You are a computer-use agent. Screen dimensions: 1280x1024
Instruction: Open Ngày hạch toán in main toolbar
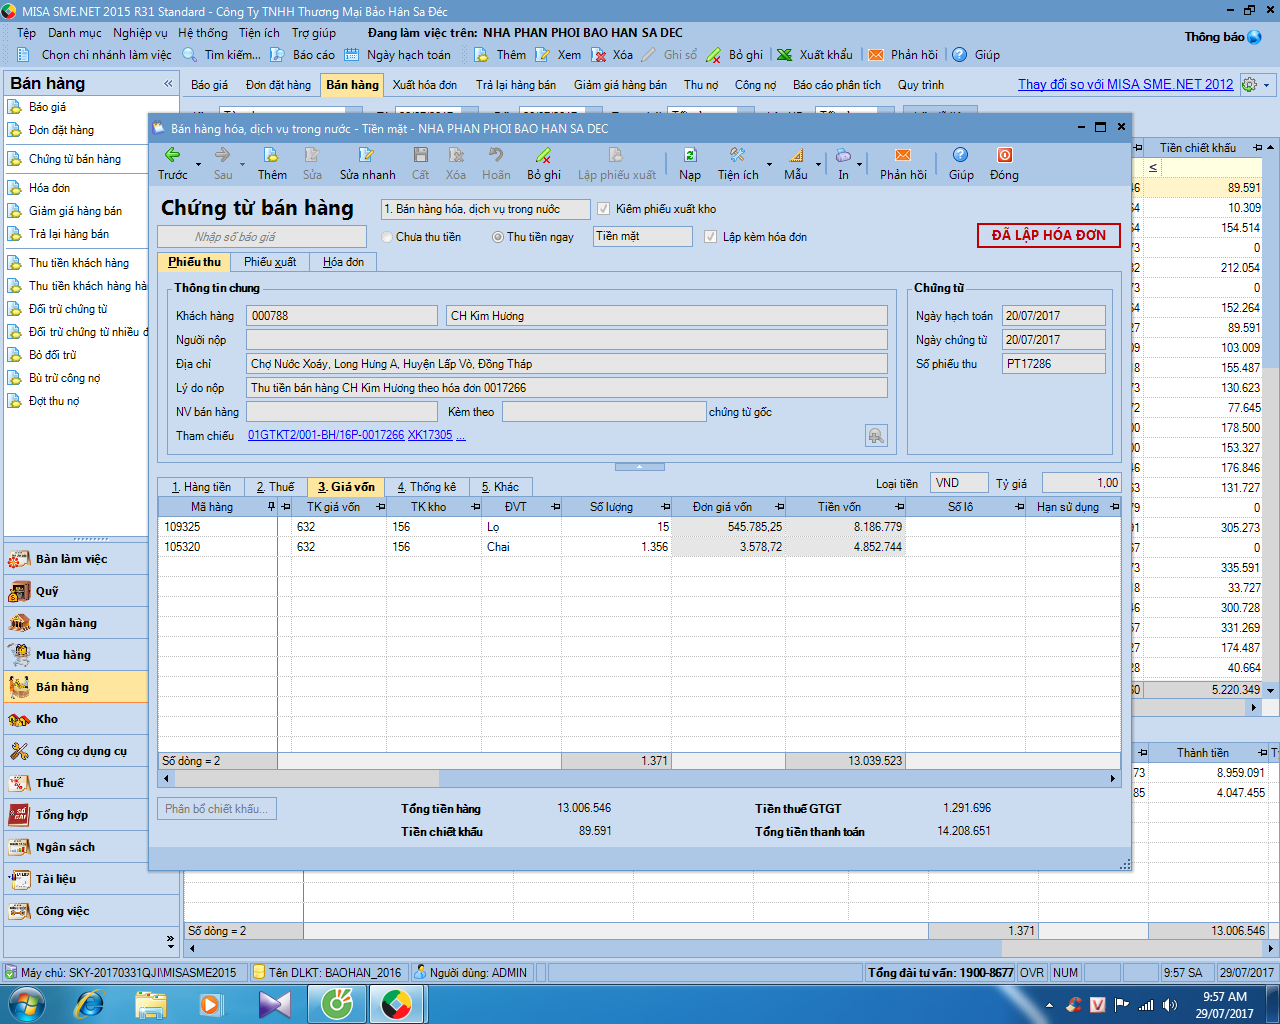click(x=398, y=55)
